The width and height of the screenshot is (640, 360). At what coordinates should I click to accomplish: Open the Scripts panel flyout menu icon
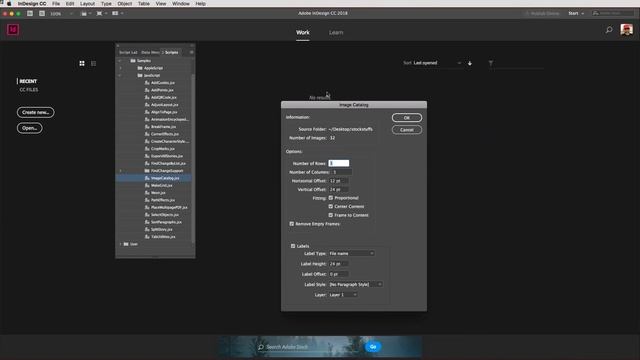pyautogui.click(x=191, y=52)
